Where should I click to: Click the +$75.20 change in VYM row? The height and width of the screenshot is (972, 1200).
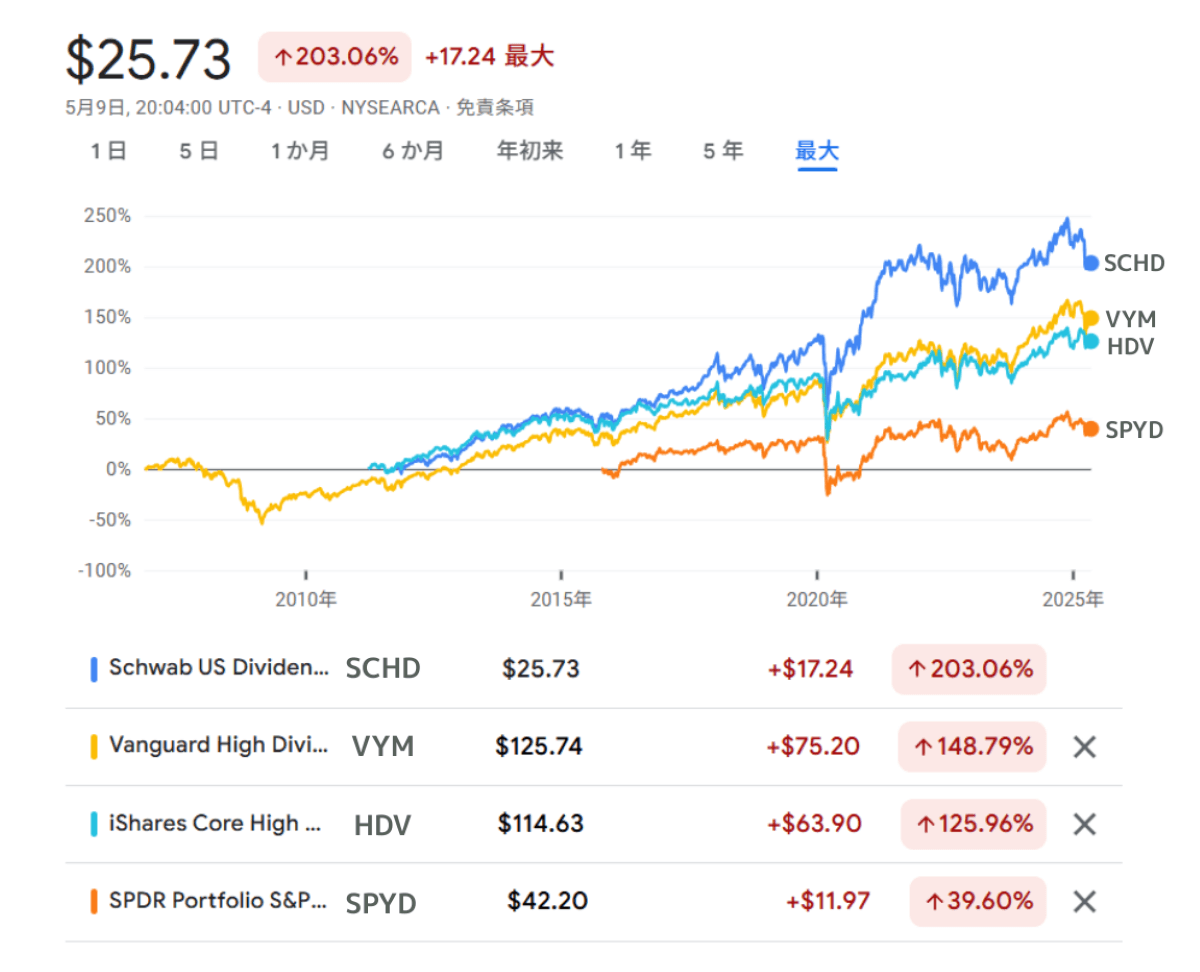pyautogui.click(x=813, y=746)
